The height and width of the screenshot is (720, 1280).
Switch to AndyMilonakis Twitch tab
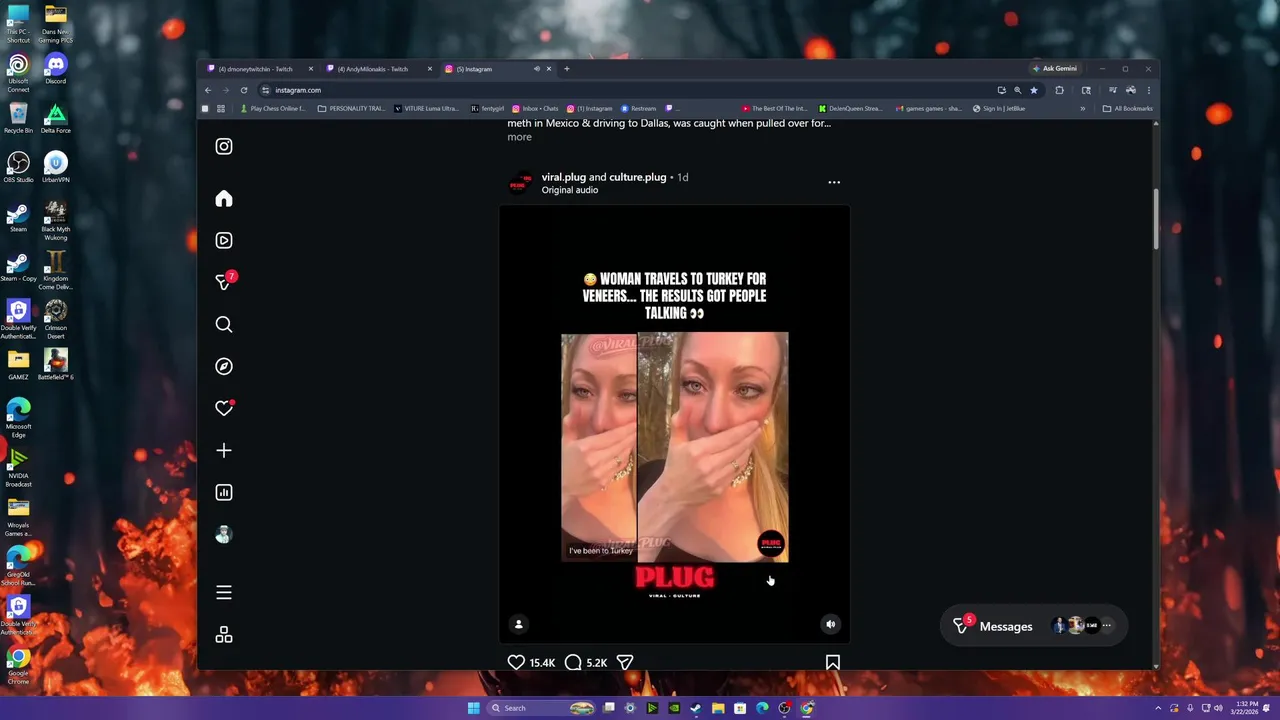point(379,69)
